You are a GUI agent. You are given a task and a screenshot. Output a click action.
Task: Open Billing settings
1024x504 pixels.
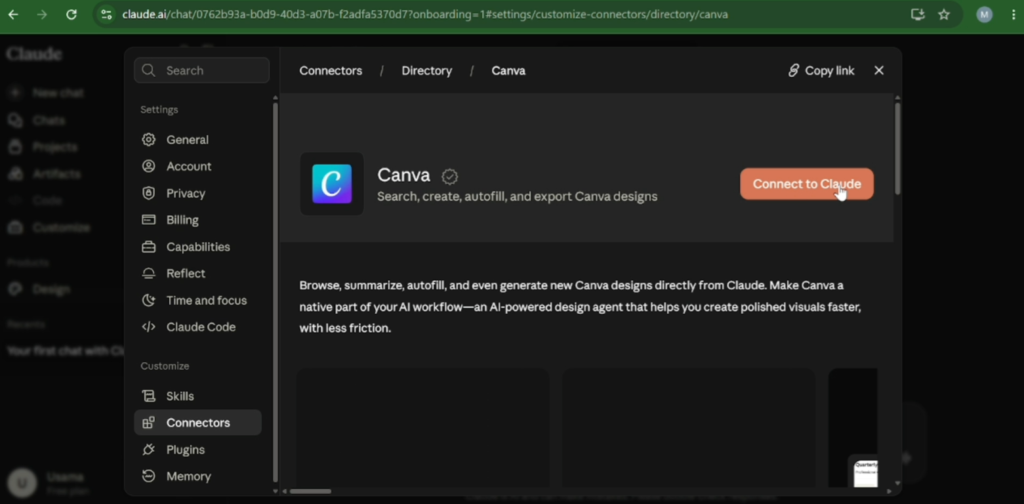coord(198,220)
